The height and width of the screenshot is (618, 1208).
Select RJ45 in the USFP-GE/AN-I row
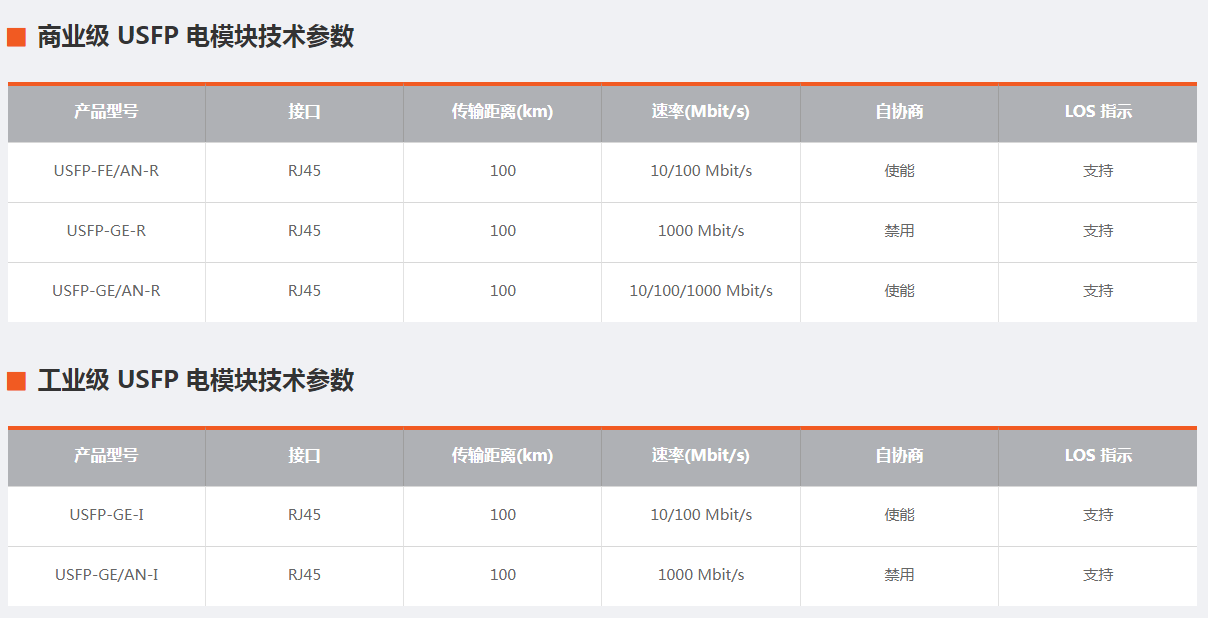coord(304,575)
